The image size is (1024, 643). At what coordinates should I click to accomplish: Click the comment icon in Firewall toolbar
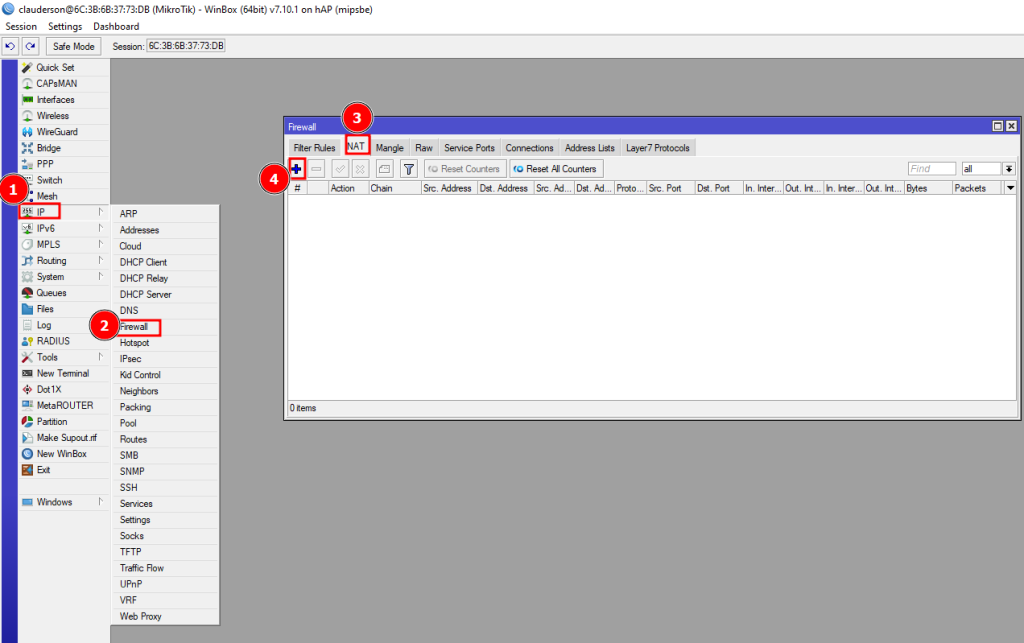384,169
